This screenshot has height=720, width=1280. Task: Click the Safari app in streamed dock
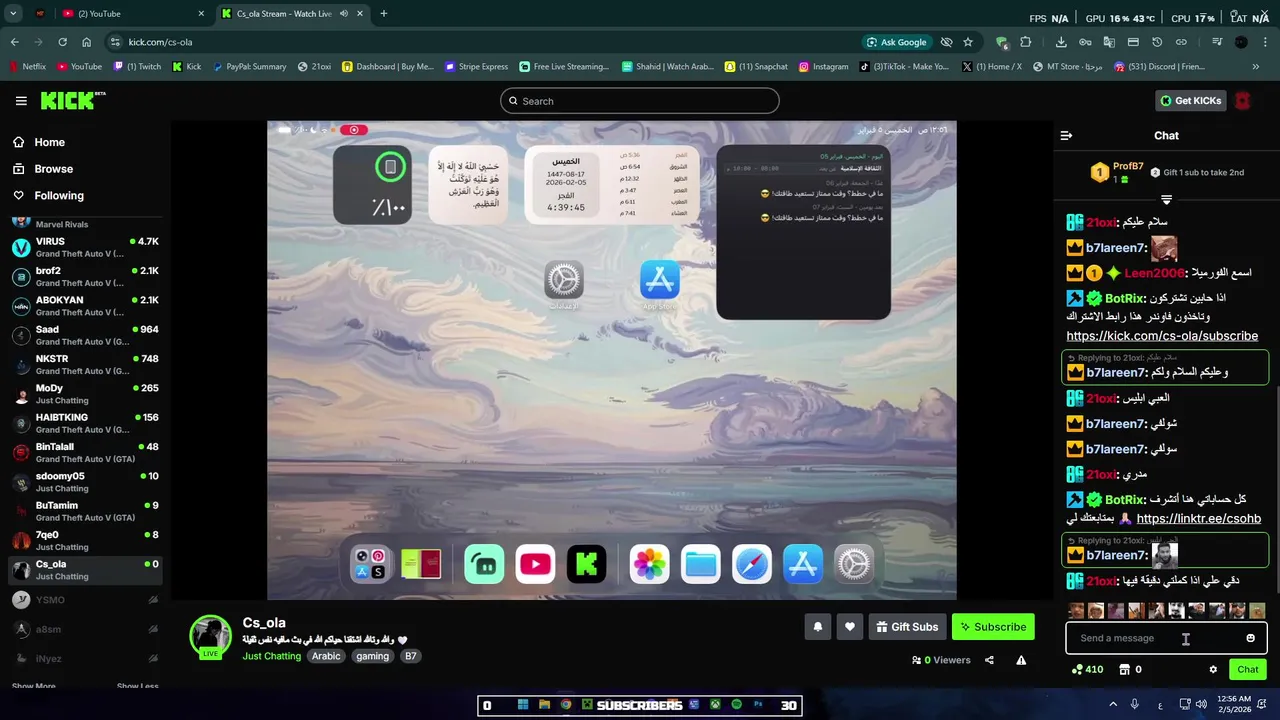click(x=752, y=564)
